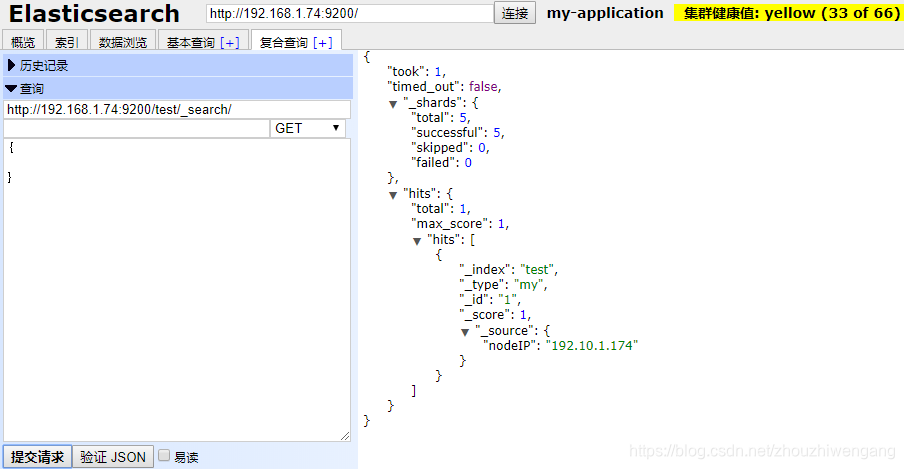The width and height of the screenshot is (904, 469).
Task: Select the 复合查询 tab
Action: click(x=284, y=43)
